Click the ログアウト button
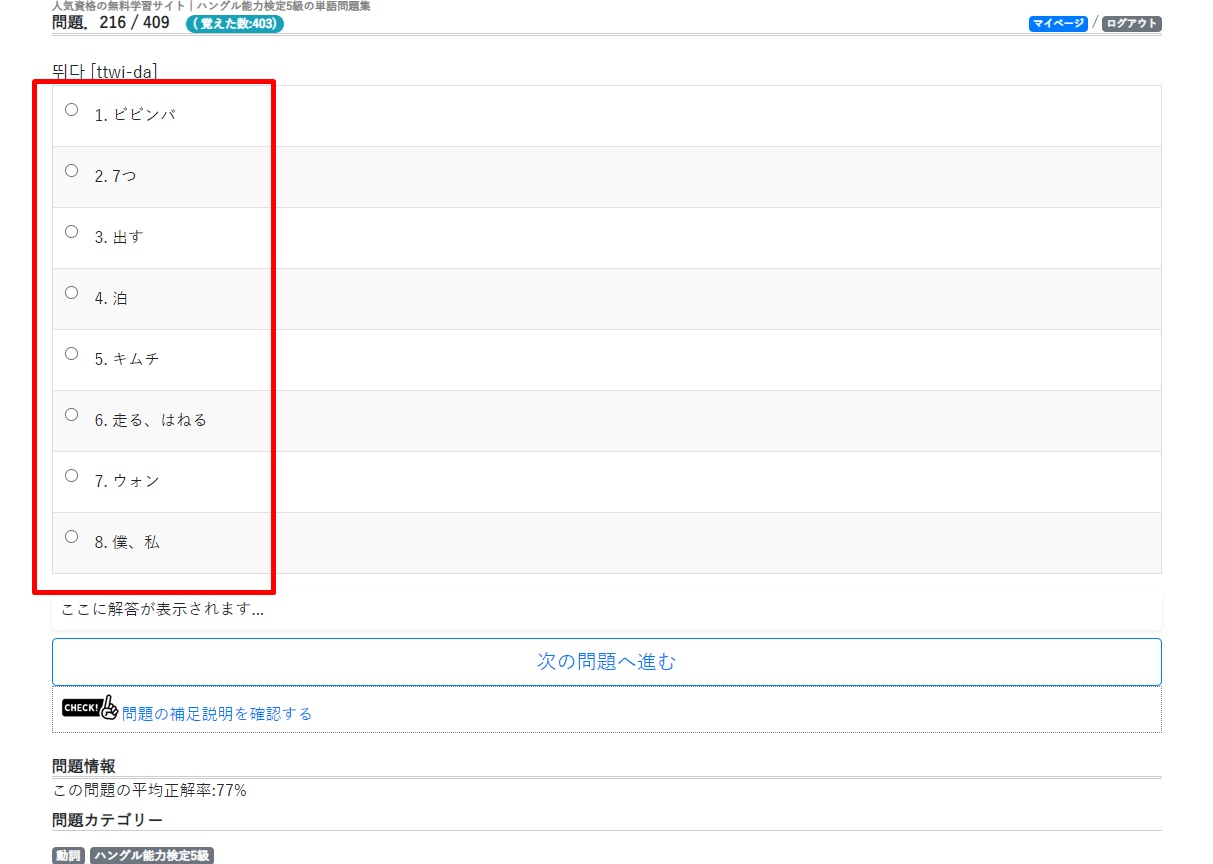The image size is (1213, 864). click(x=1131, y=24)
